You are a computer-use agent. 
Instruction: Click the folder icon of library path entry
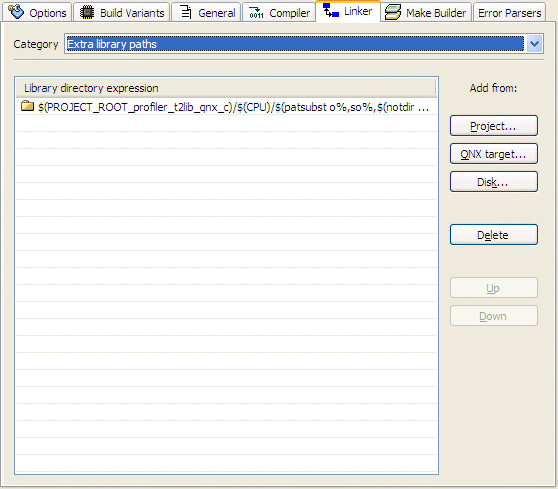(27, 106)
